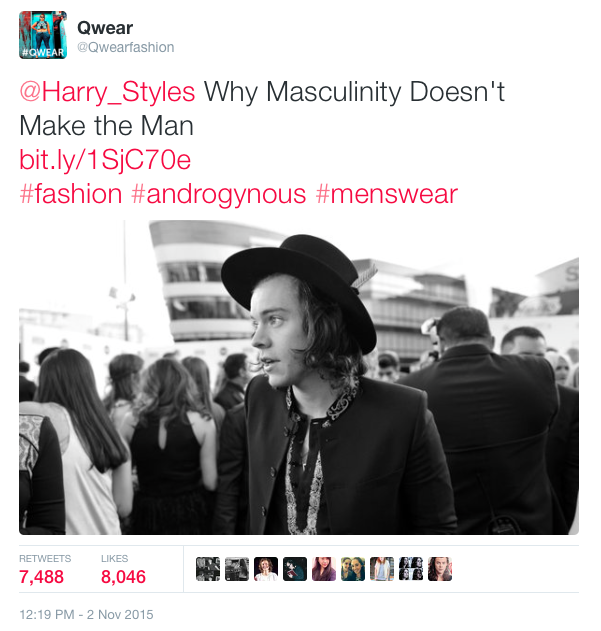Open the liker avatar showing two women together

(x=353, y=569)
